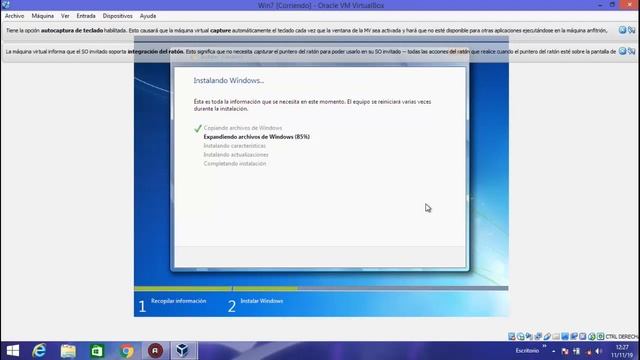Open the Action Center flag icon

[x=565, y=351]
